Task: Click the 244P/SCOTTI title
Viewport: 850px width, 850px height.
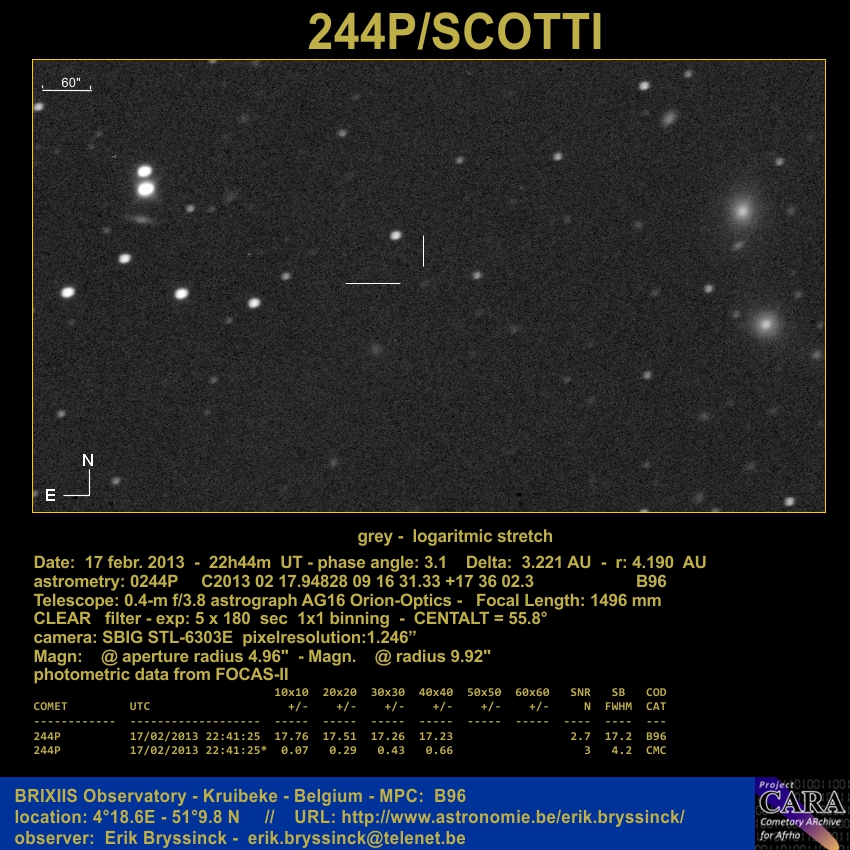Action: (x=455, y=31)
